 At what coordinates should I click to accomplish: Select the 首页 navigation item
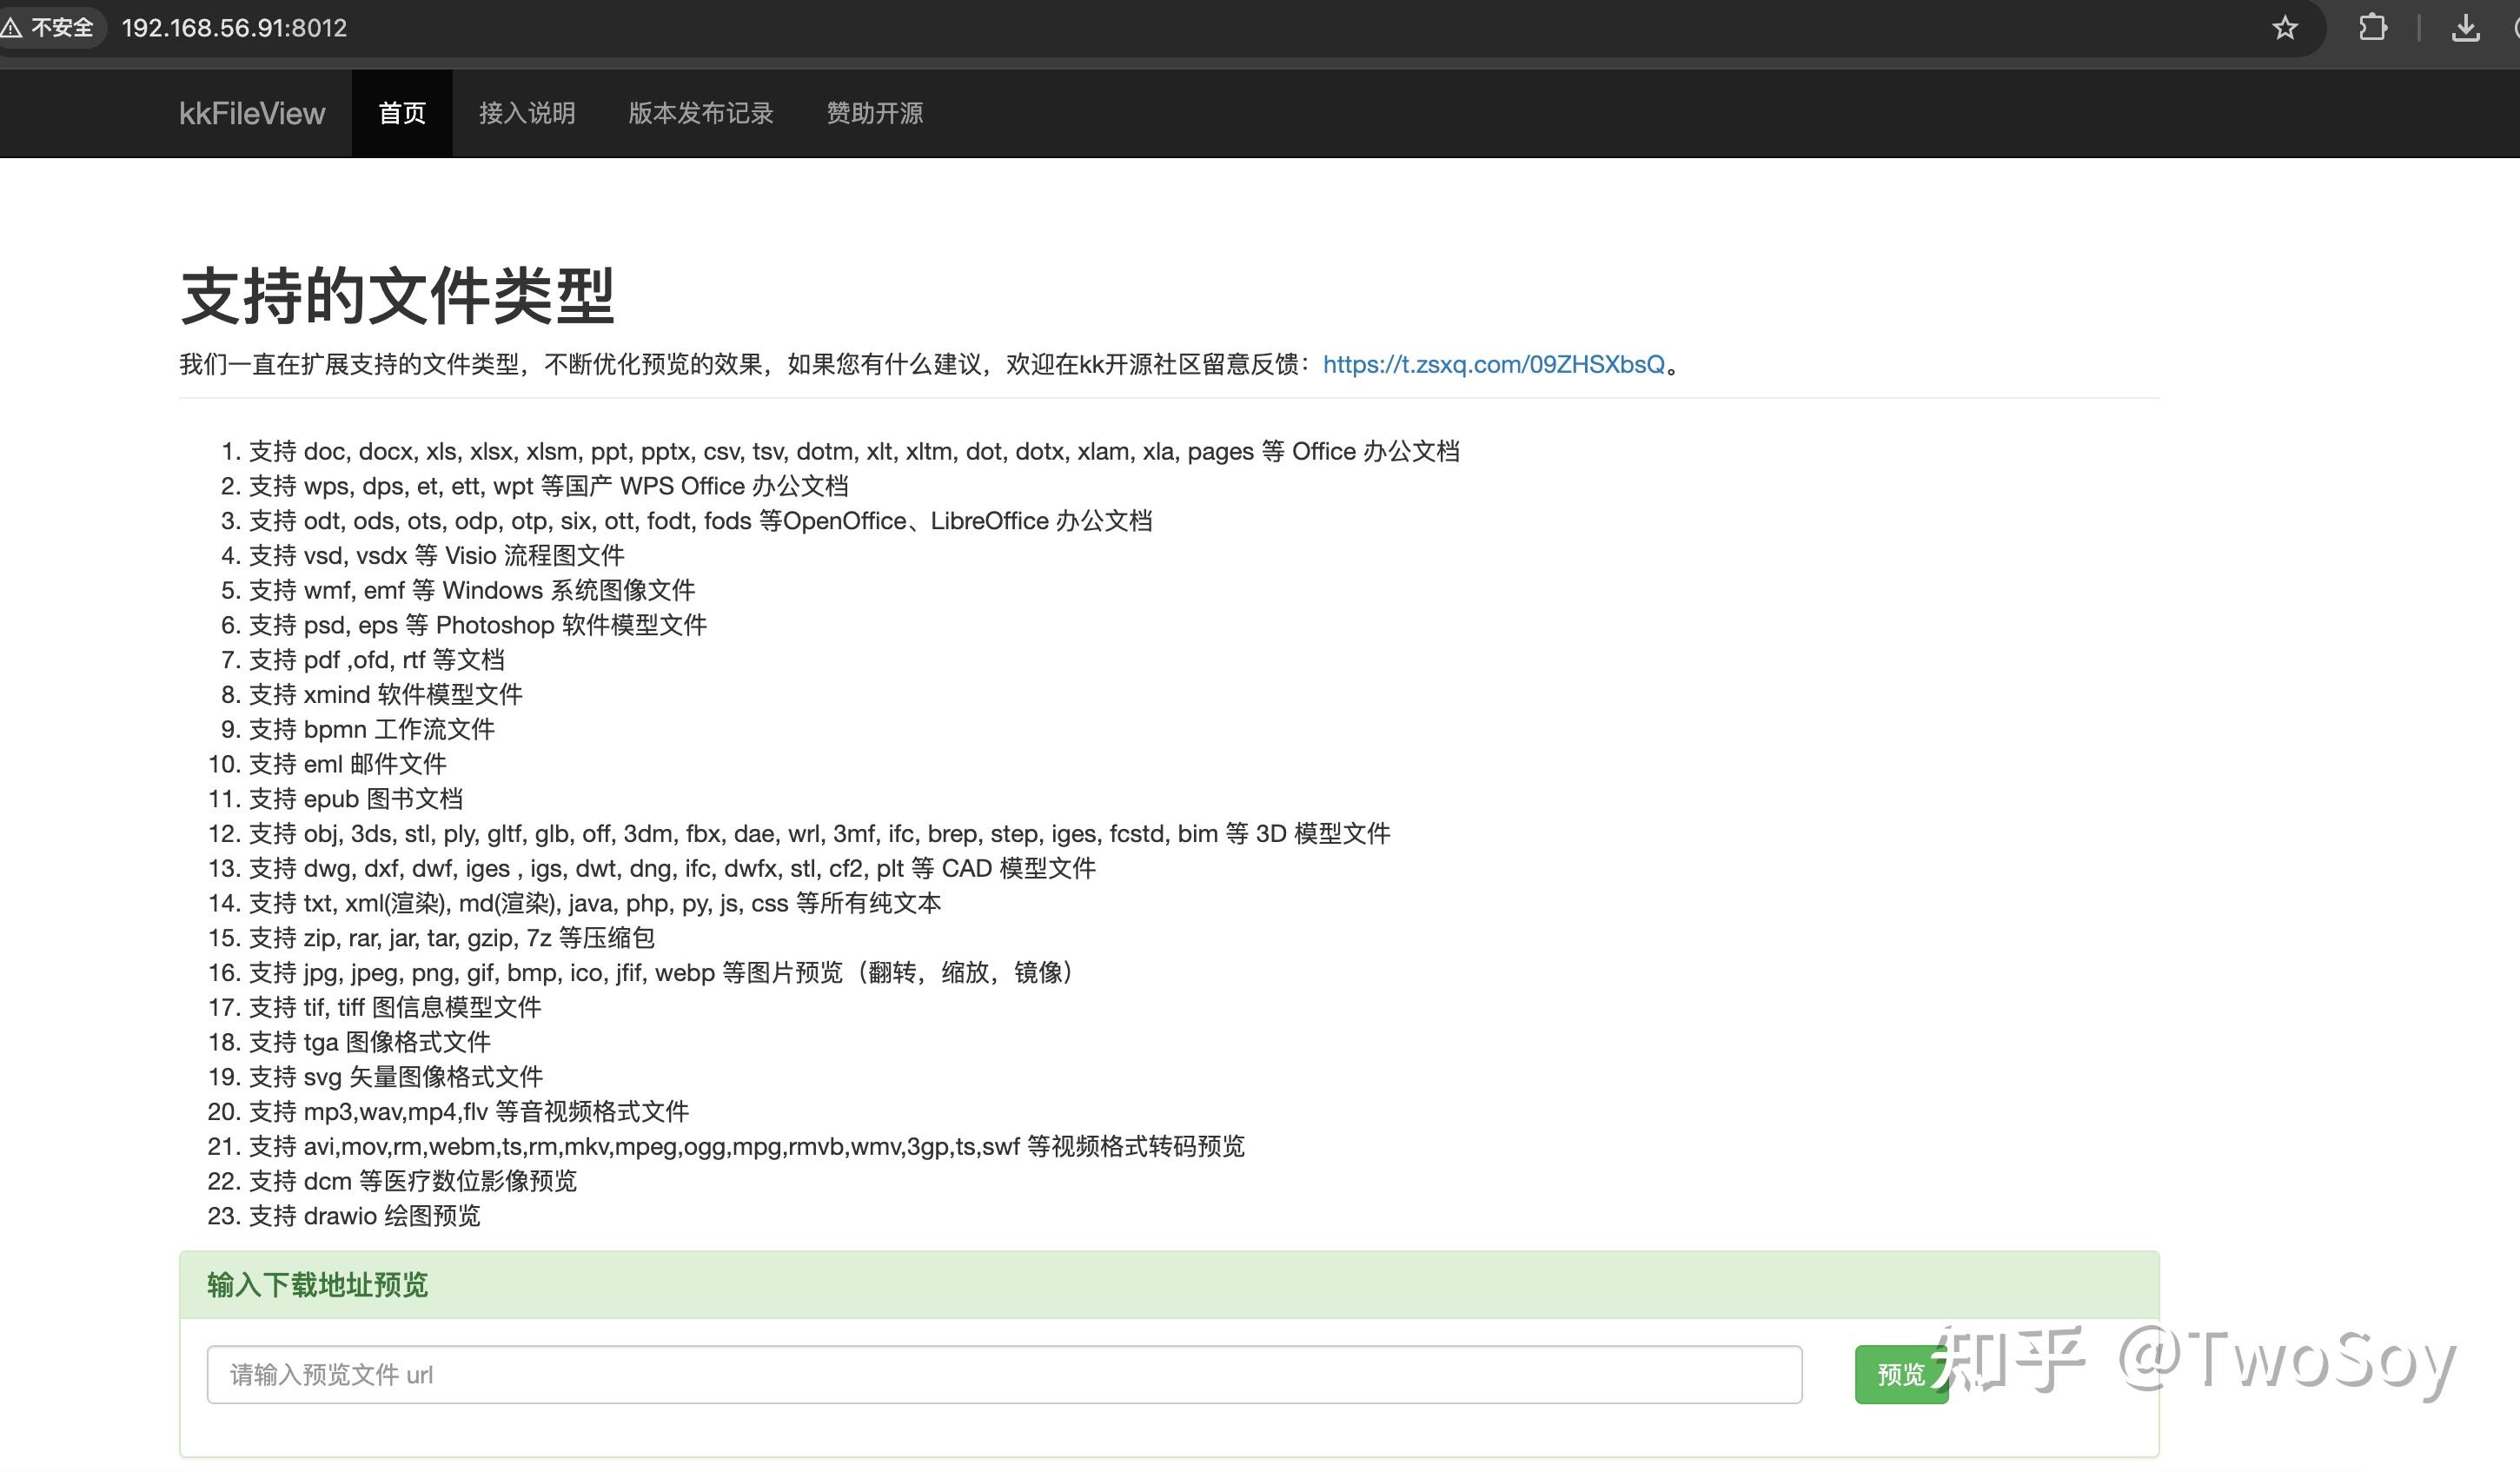(402, 113)
